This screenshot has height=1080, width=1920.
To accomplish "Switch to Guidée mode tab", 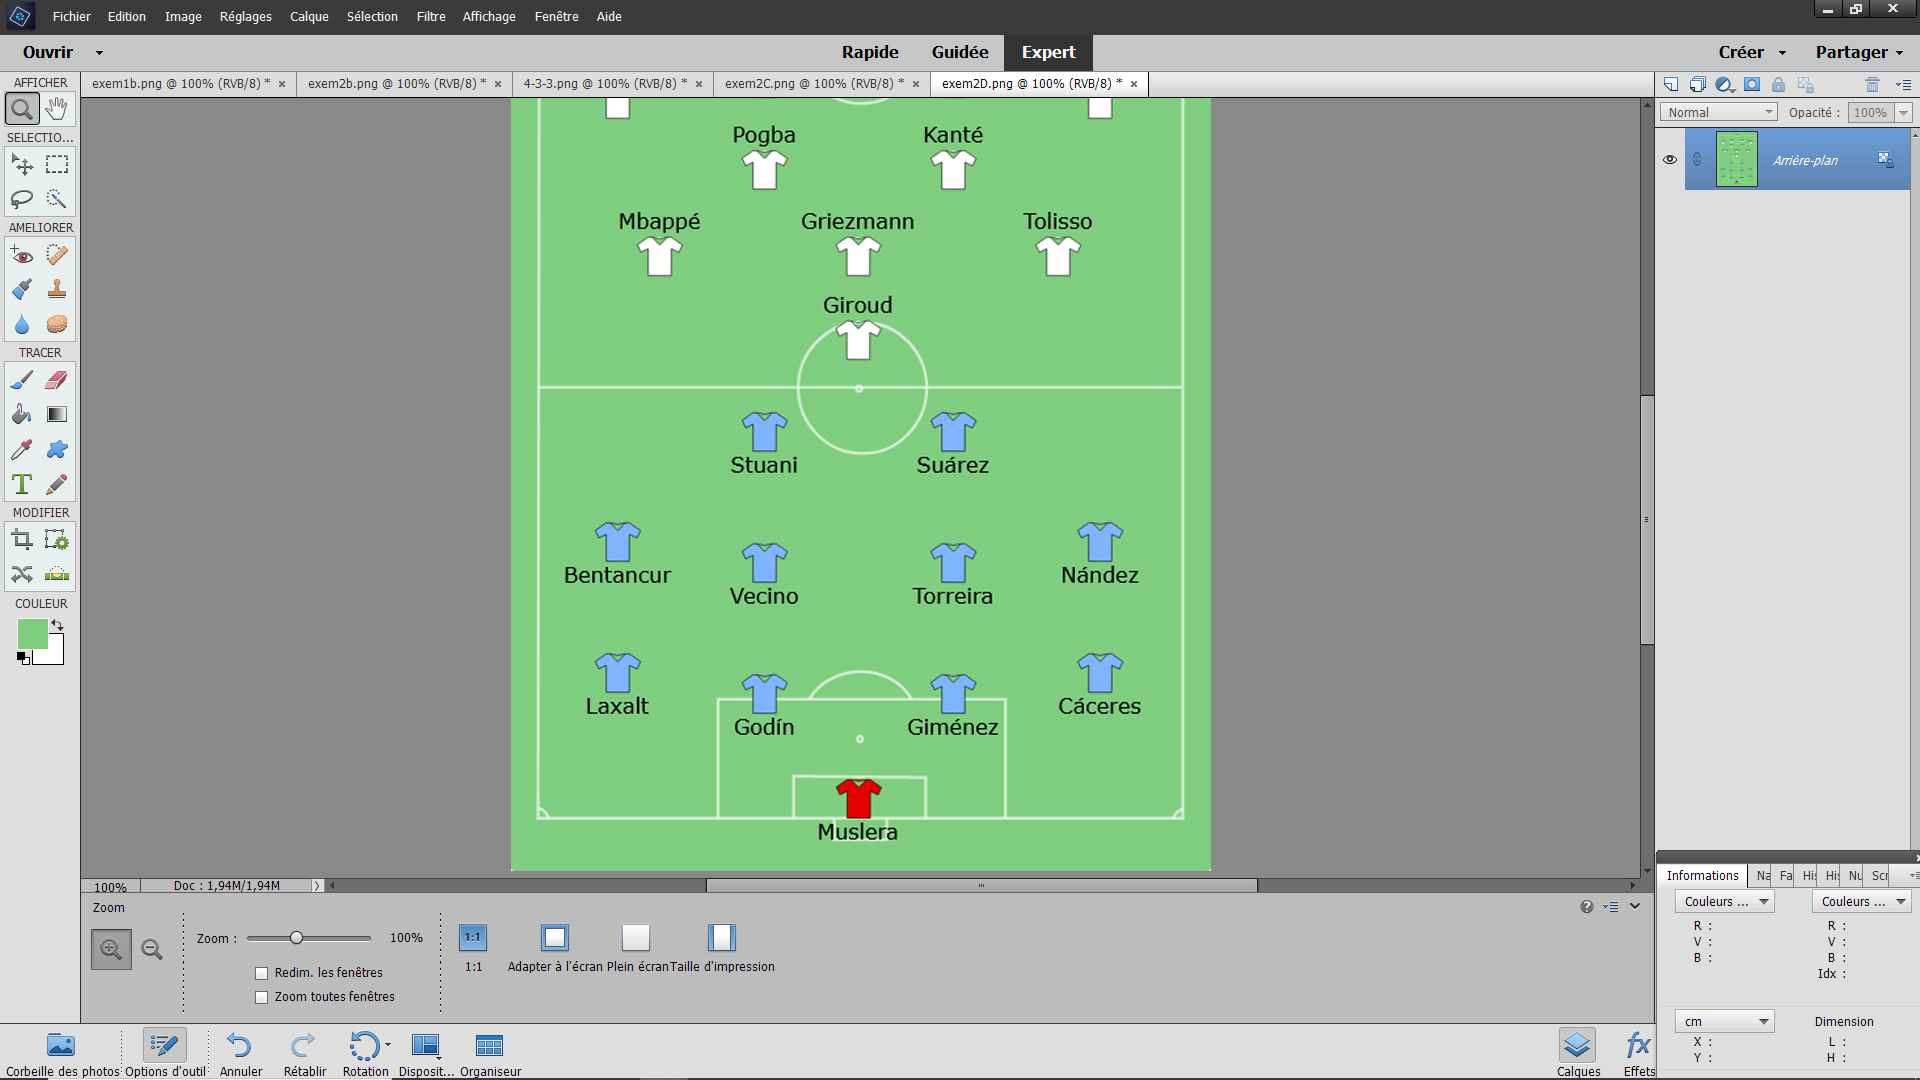I will (x=960, y=52).
